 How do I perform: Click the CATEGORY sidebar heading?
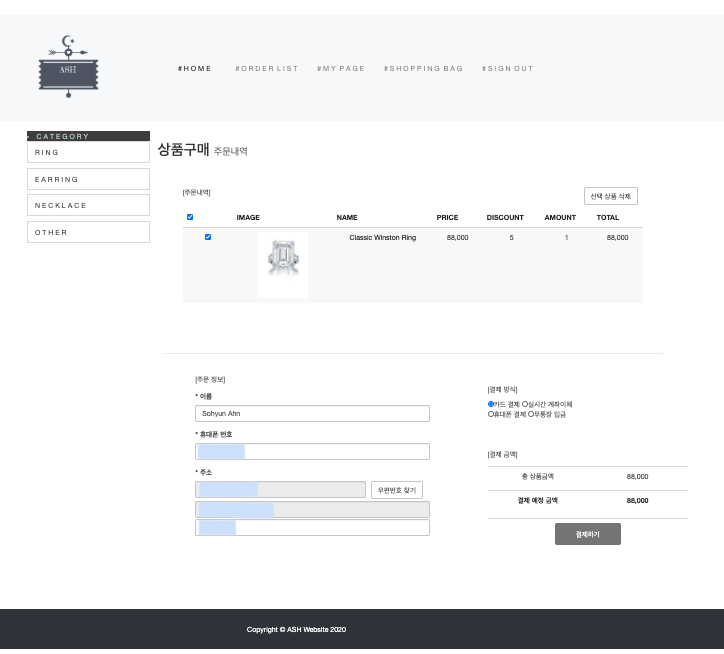pos(88,136)
